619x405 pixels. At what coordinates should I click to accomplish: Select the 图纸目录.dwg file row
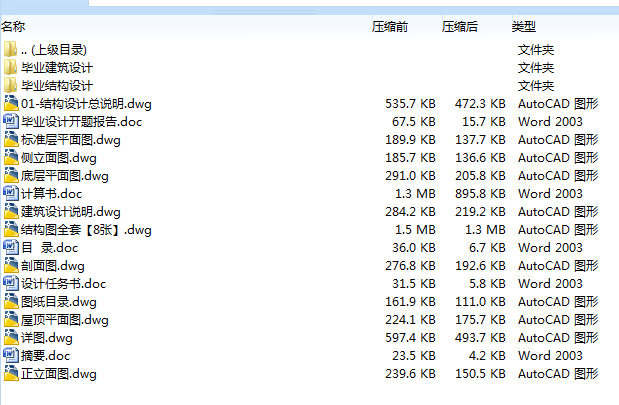click(58, 301)
